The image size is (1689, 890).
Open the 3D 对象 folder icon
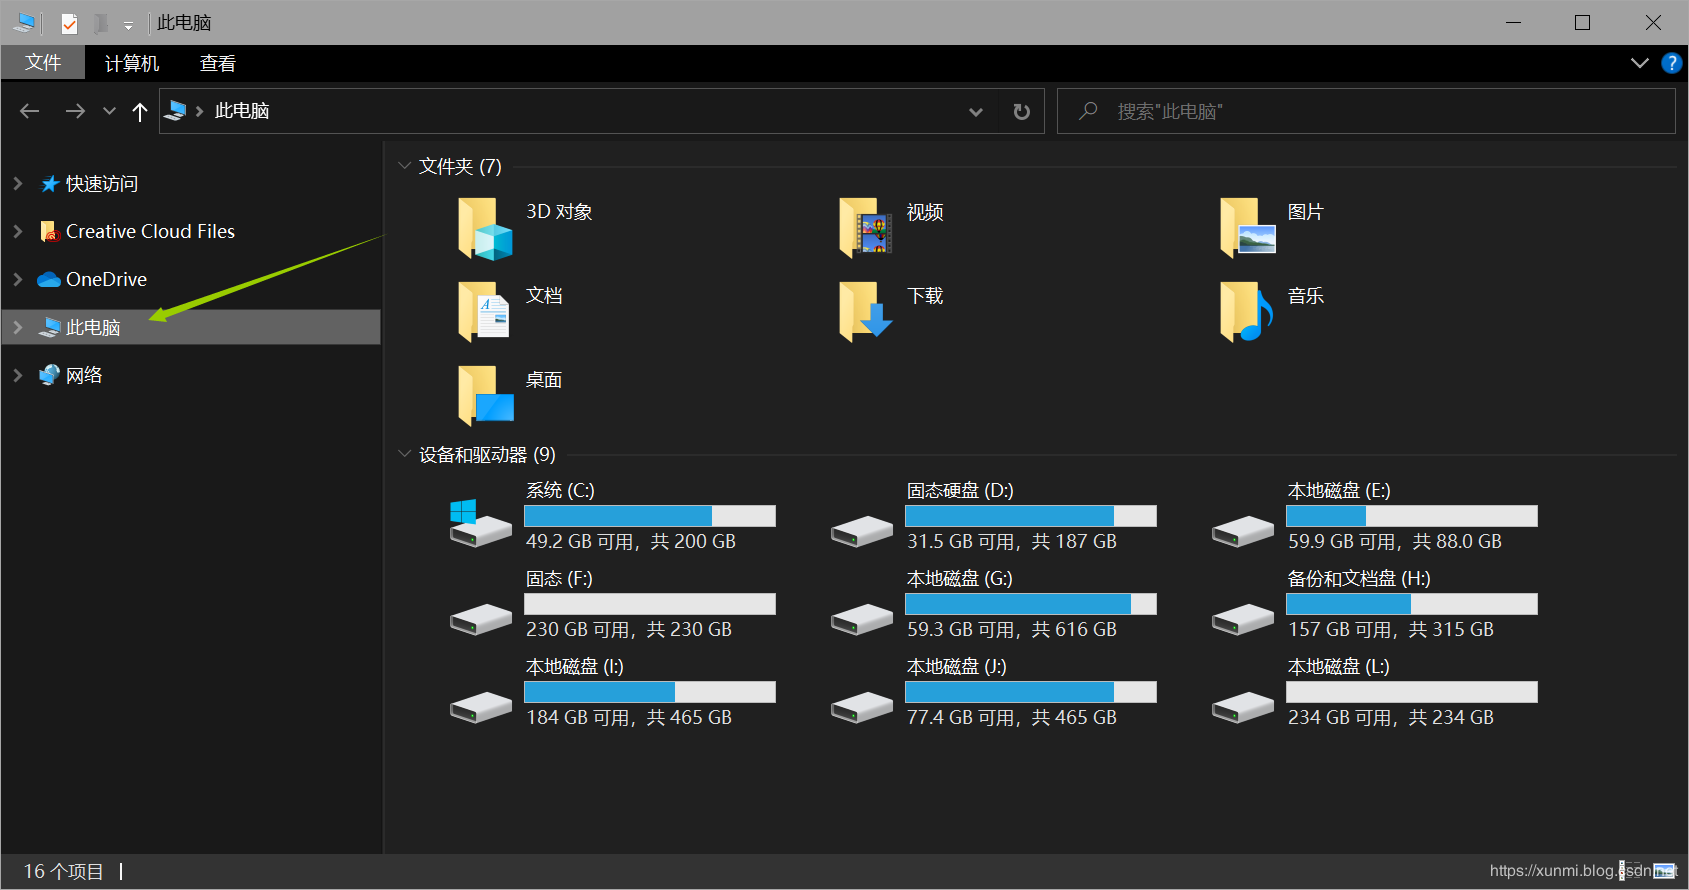coord(485,228)
